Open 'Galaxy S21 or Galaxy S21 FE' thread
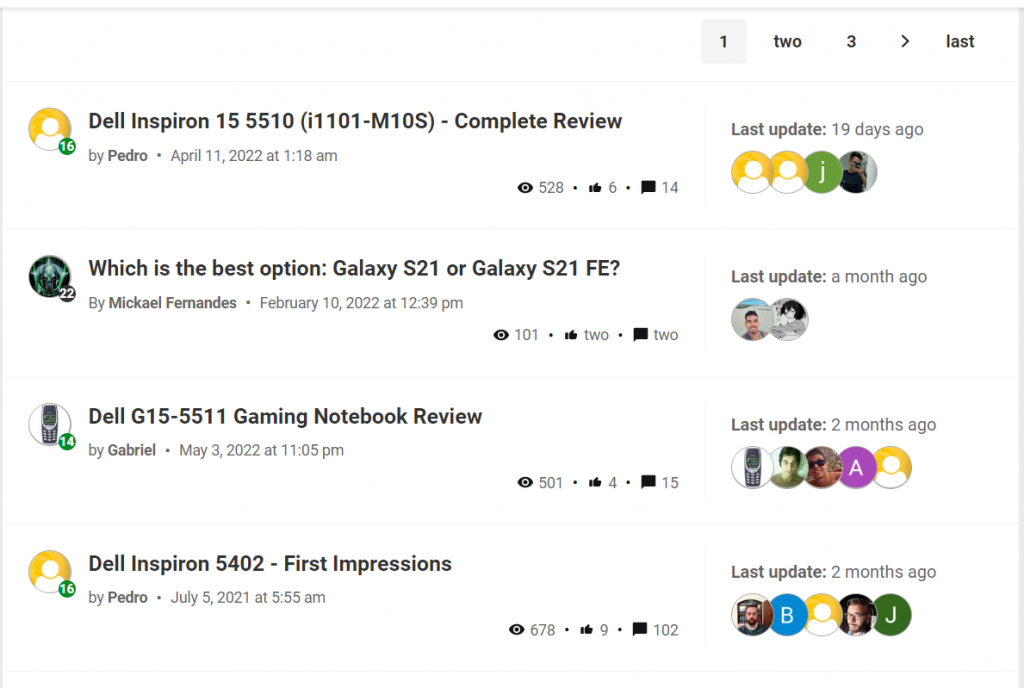 pos(354,269)
